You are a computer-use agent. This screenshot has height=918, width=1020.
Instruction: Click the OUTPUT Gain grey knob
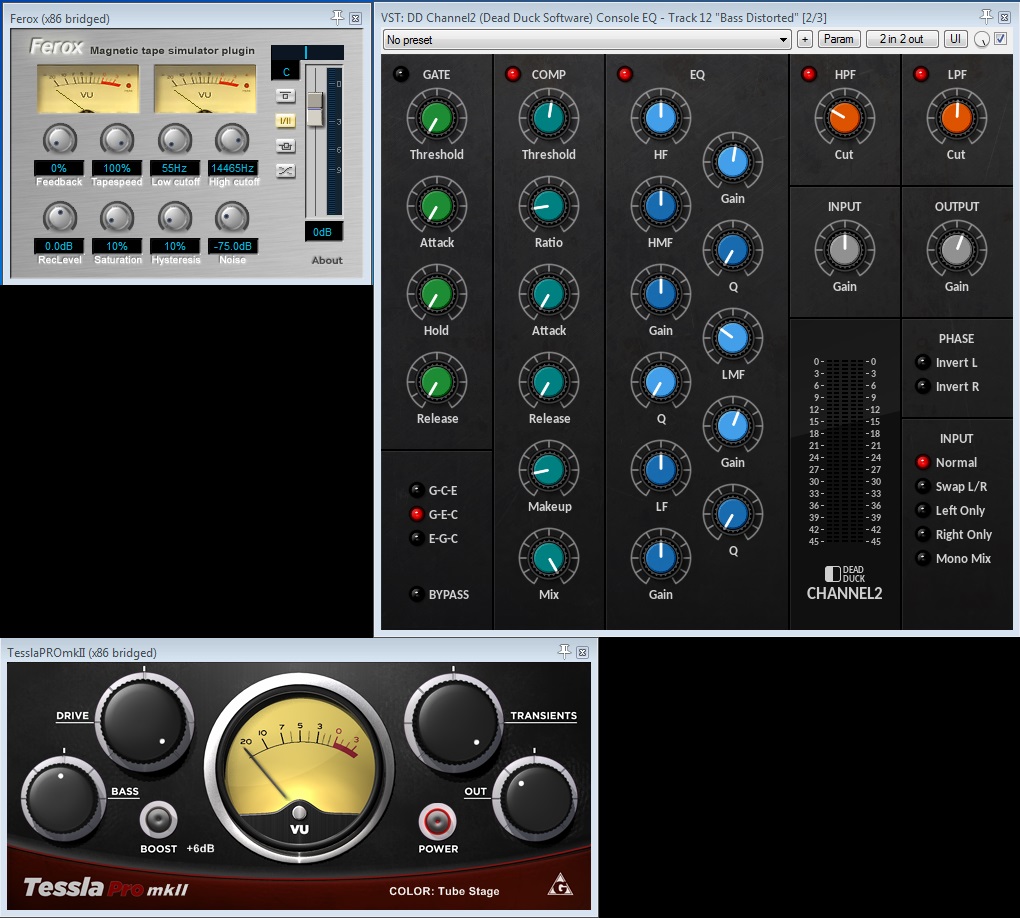coord(956,250)
